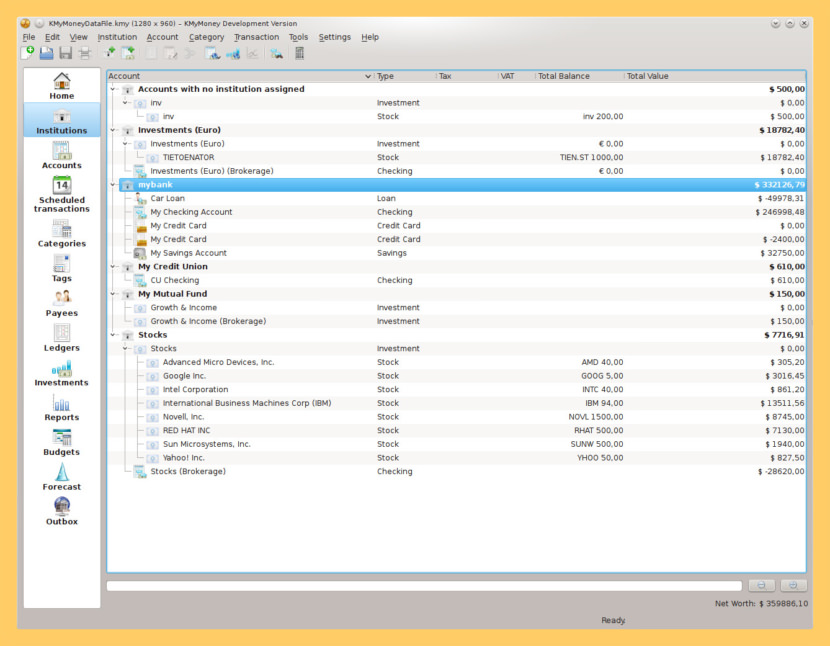The width and height of the screenshot is (830, 646).
Task: Collapse the mybank institution group
Action: click(113, 185)
